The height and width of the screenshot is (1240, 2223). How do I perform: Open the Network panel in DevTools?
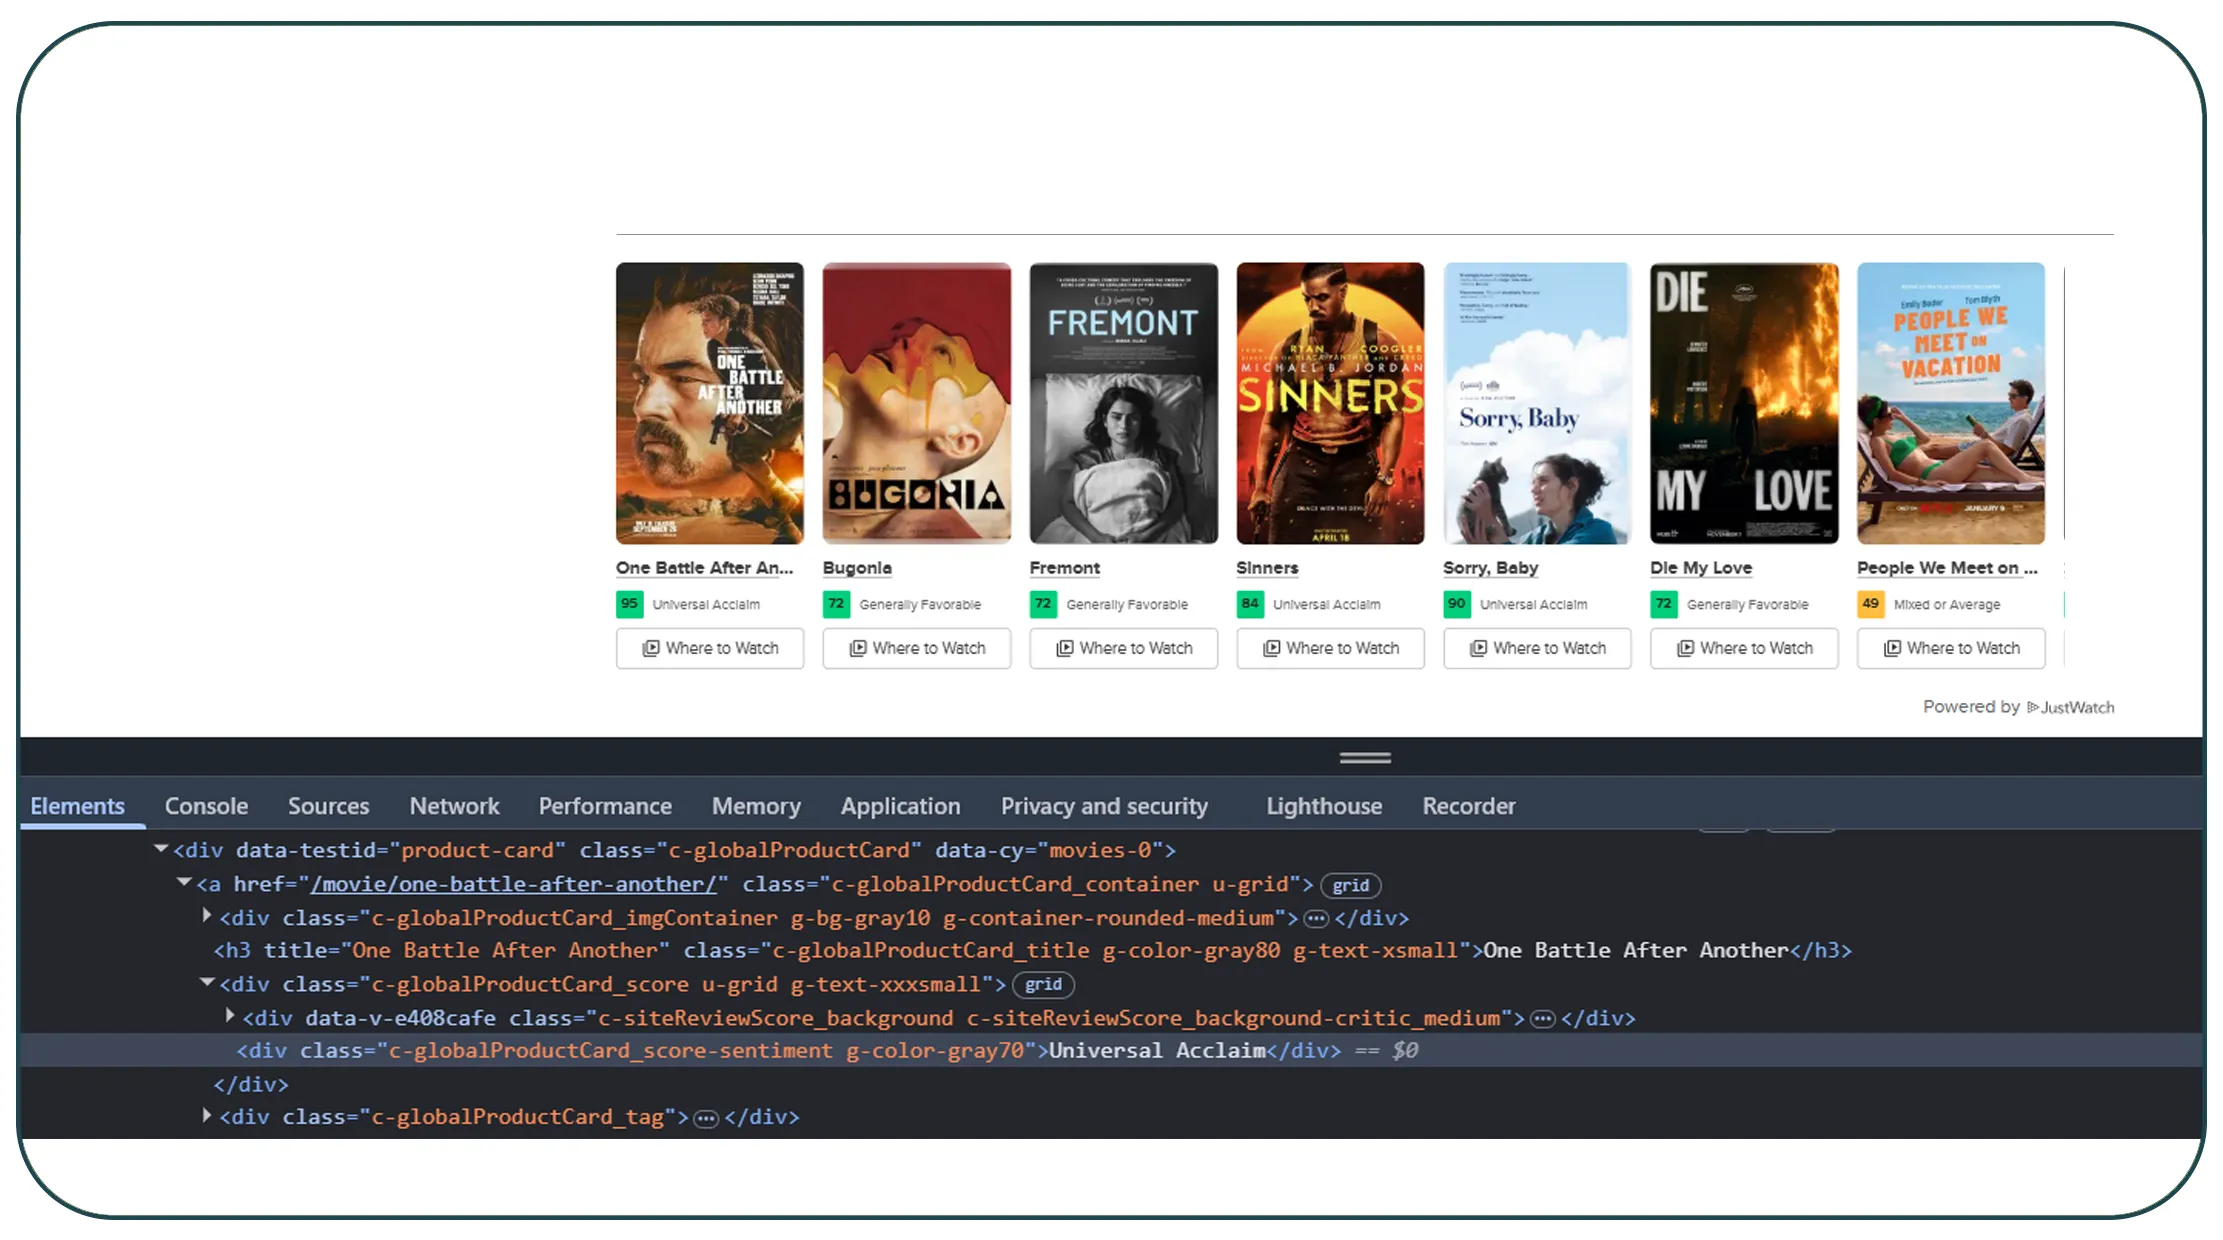click(x=454, y=806)
